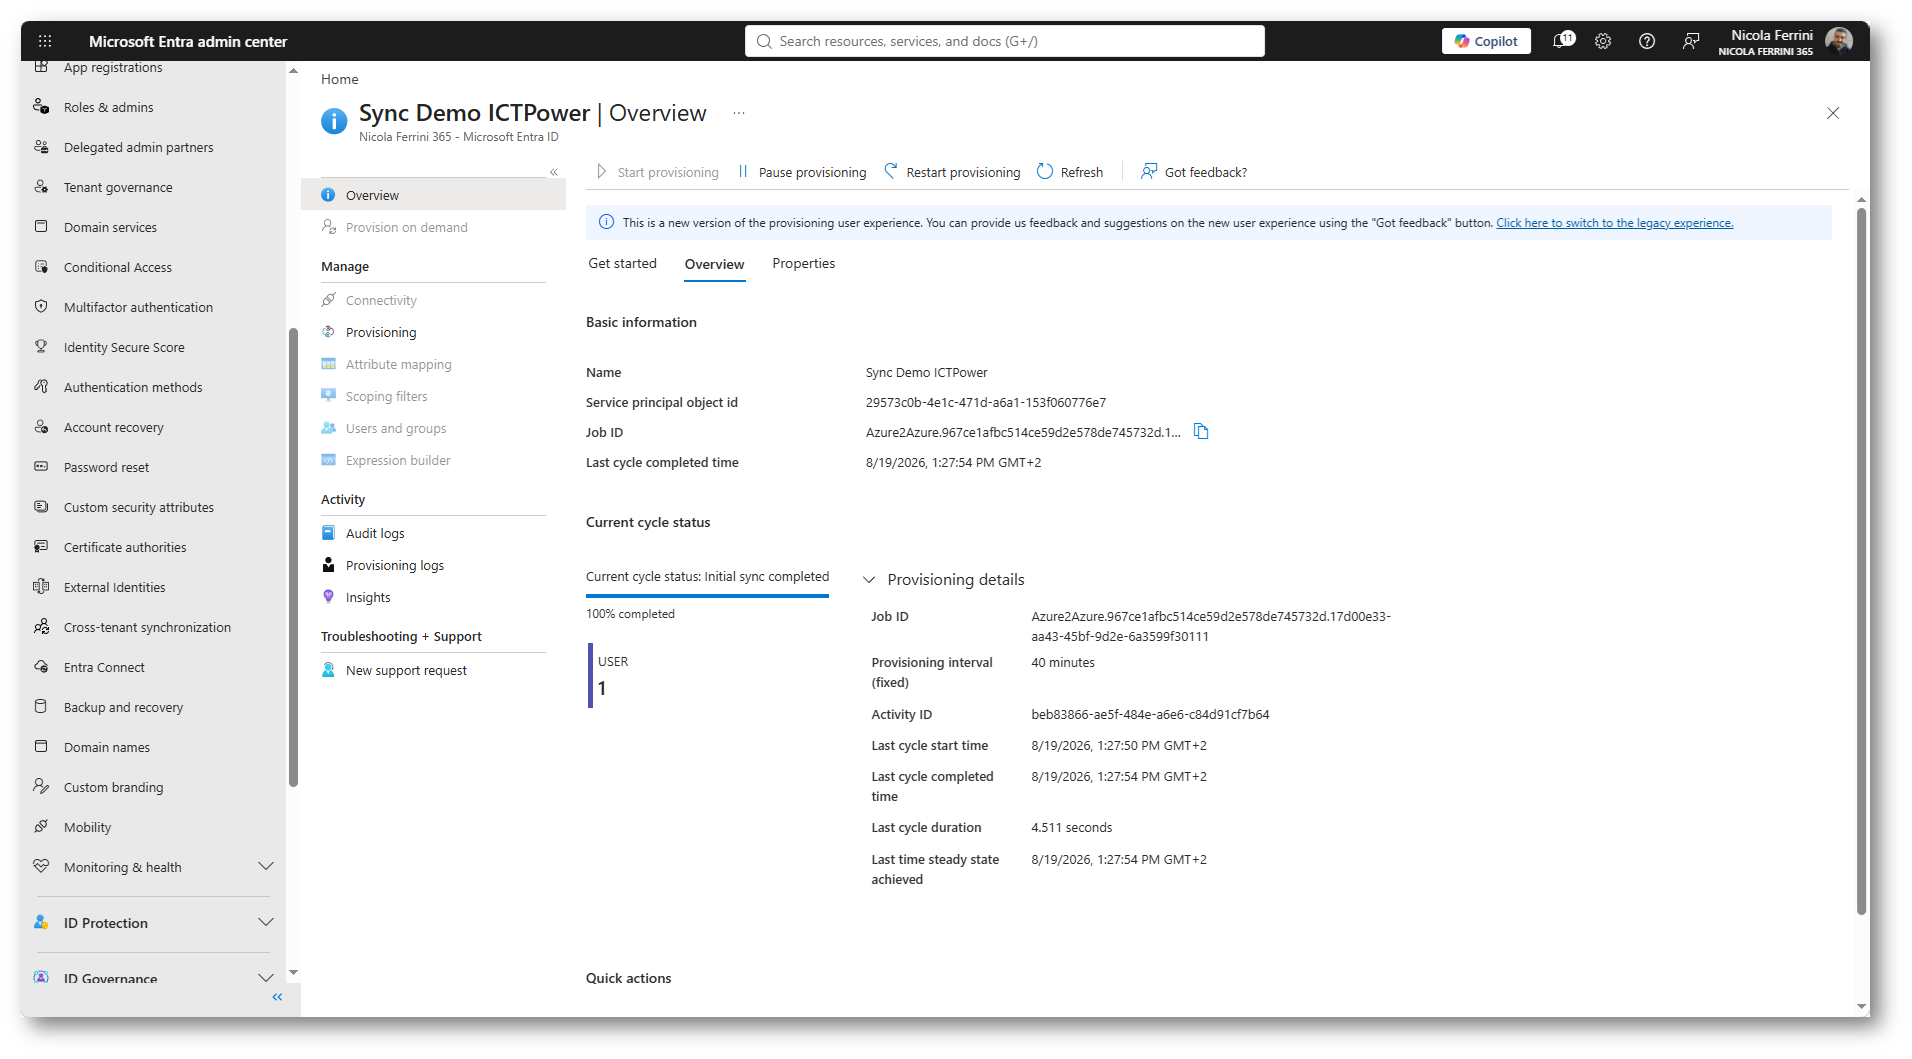Click the Cross-tenant synchronization icon

[41, 627]
